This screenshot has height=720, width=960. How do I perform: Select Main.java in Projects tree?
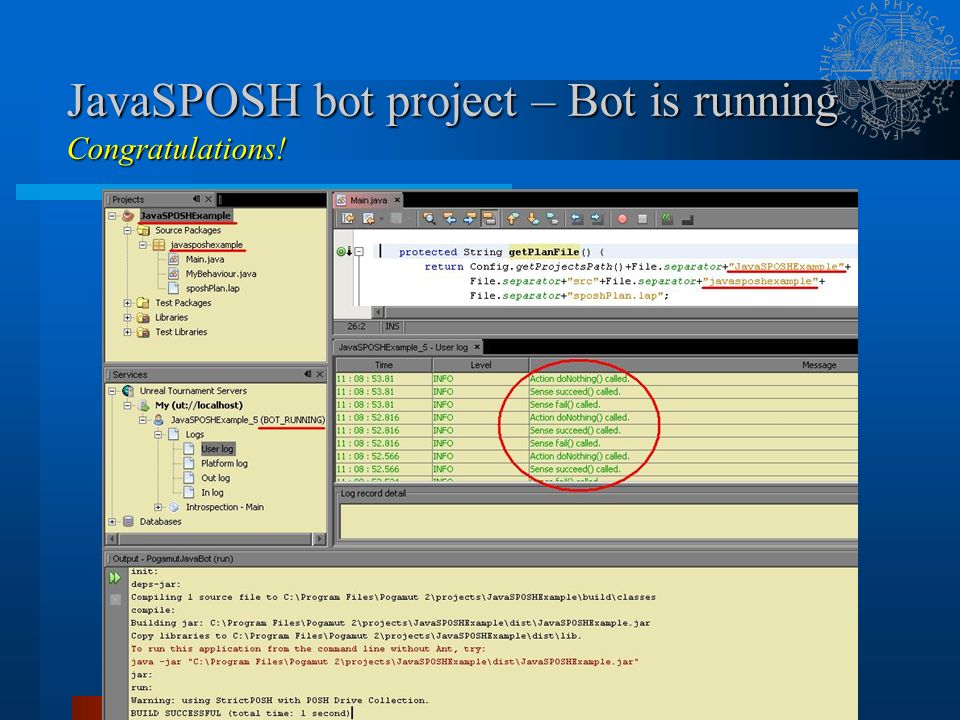click(205, 260)
